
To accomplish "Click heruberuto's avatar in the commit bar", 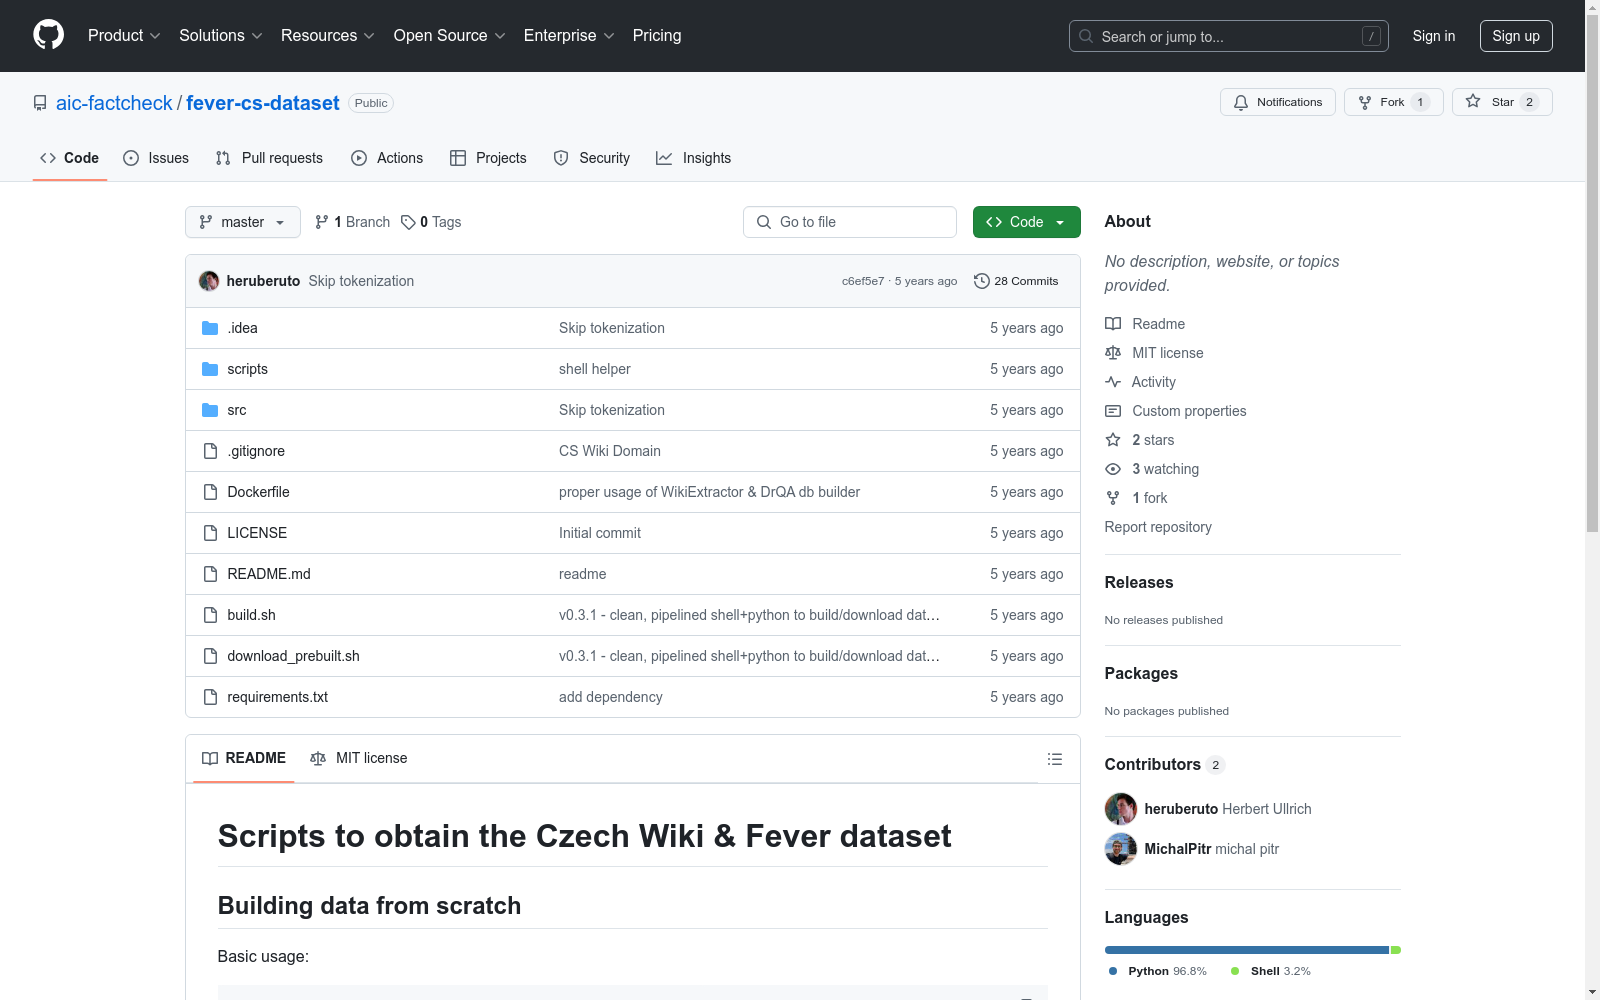I will [x=209, y=281].
